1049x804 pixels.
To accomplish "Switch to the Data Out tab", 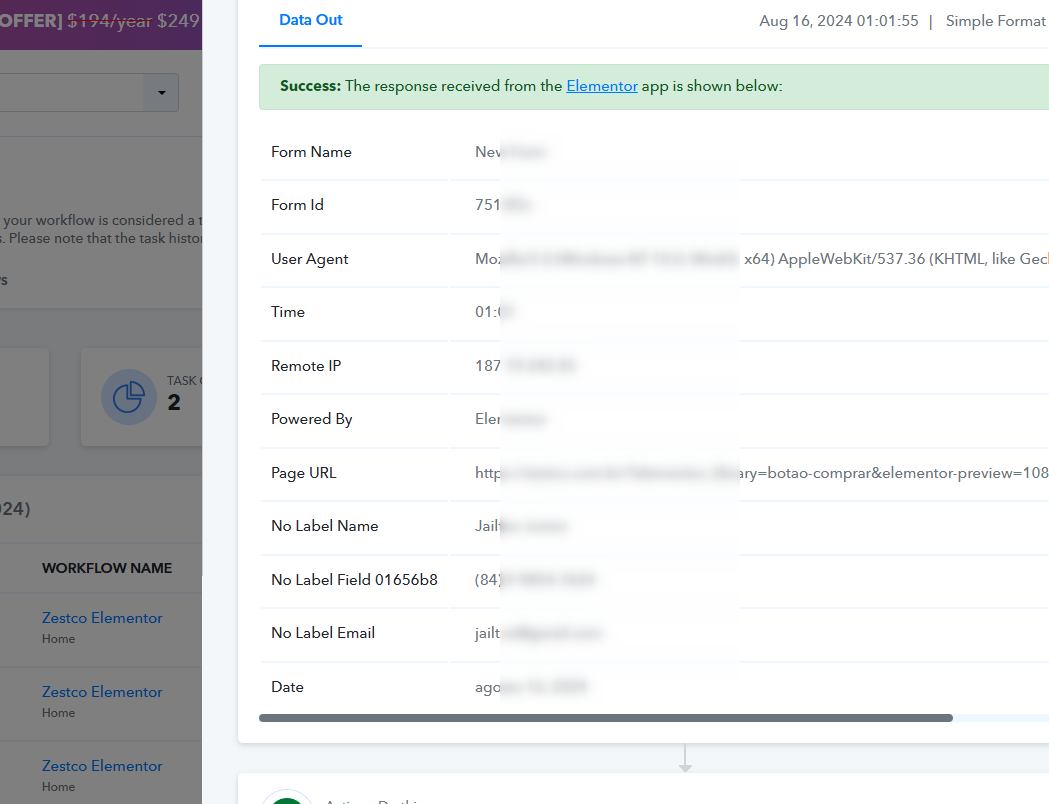I will 310,21.
